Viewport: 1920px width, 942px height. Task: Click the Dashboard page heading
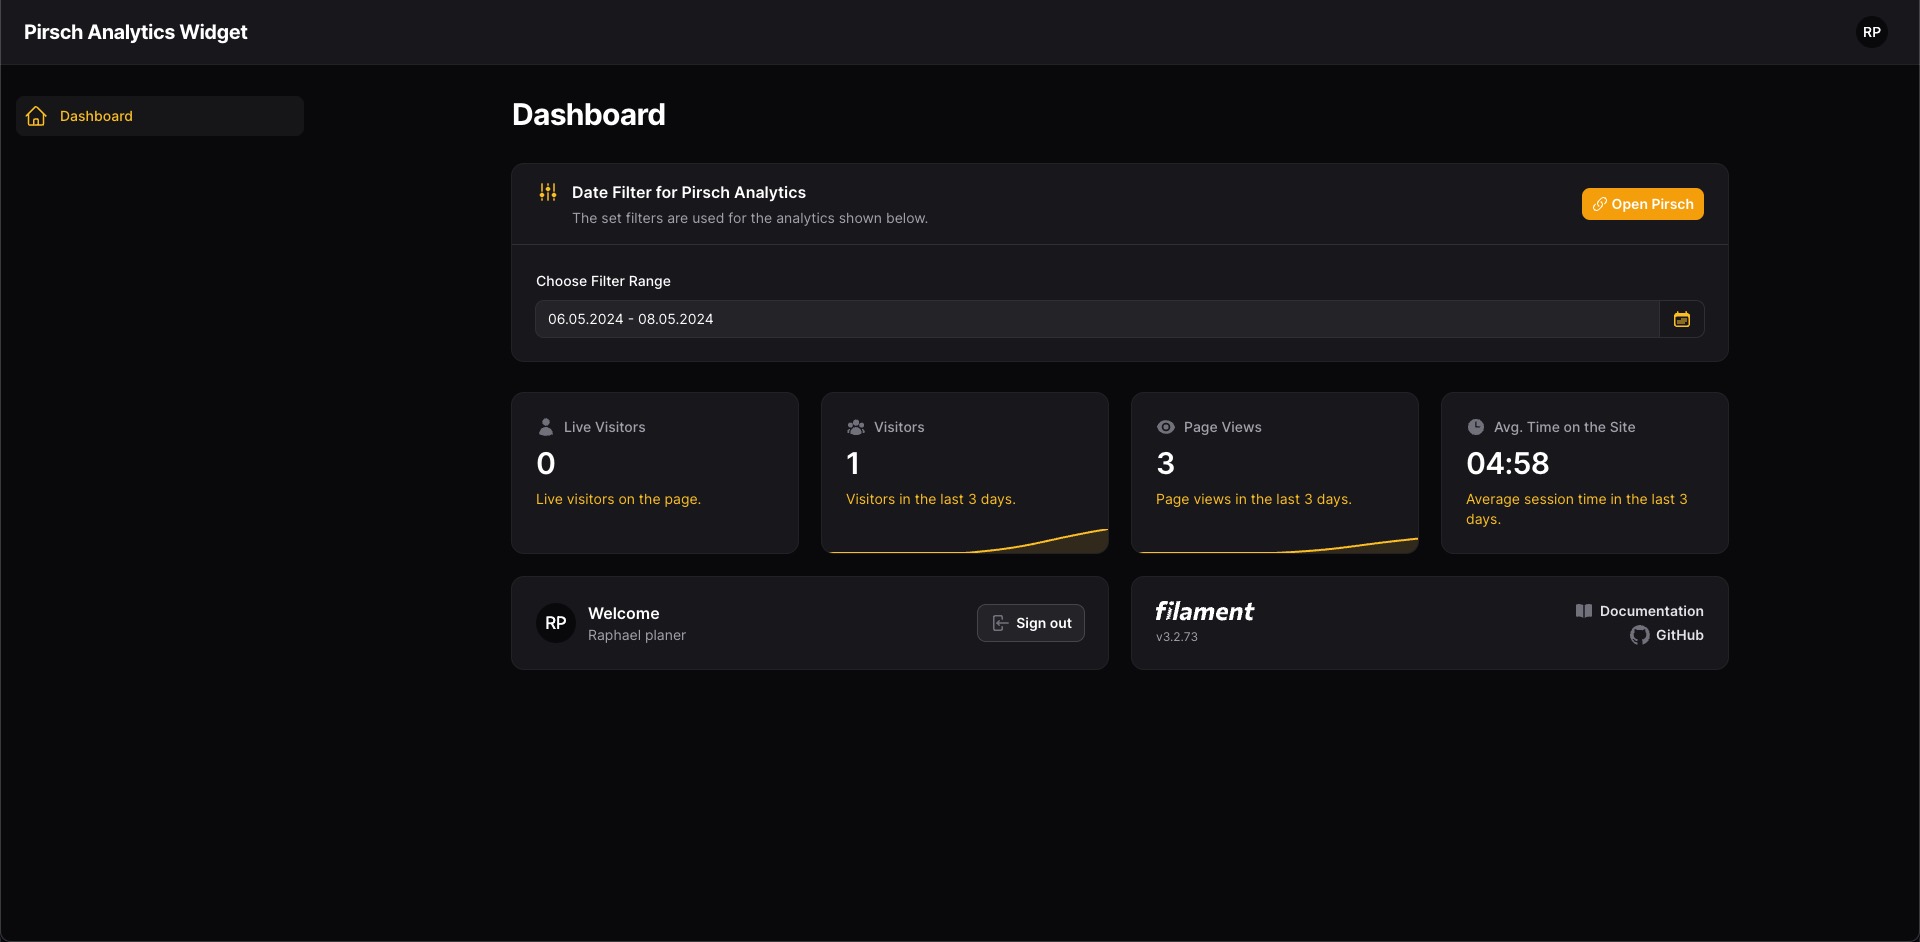589,115
